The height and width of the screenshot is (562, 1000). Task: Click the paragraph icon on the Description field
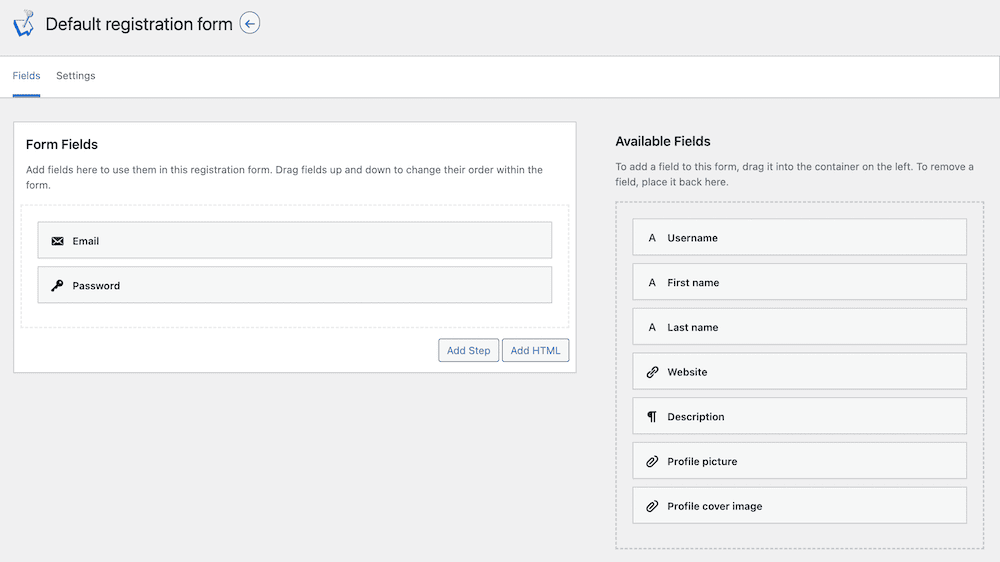pos(652,417)
